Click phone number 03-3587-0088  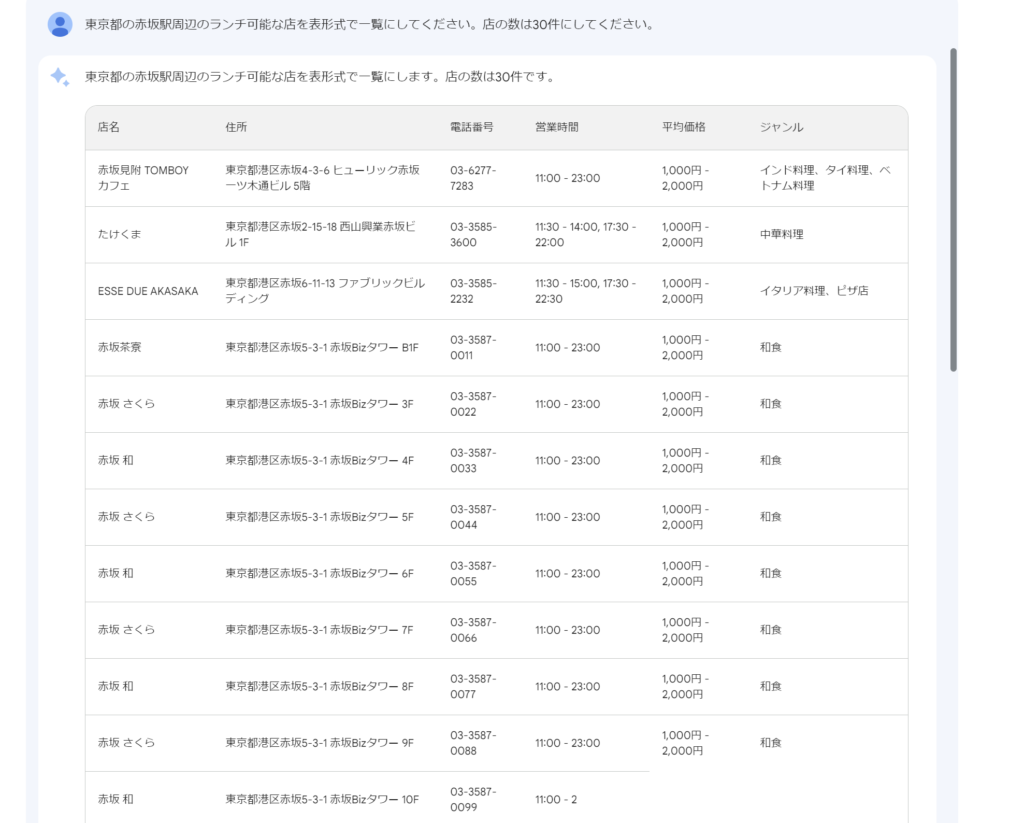[473, 743]
